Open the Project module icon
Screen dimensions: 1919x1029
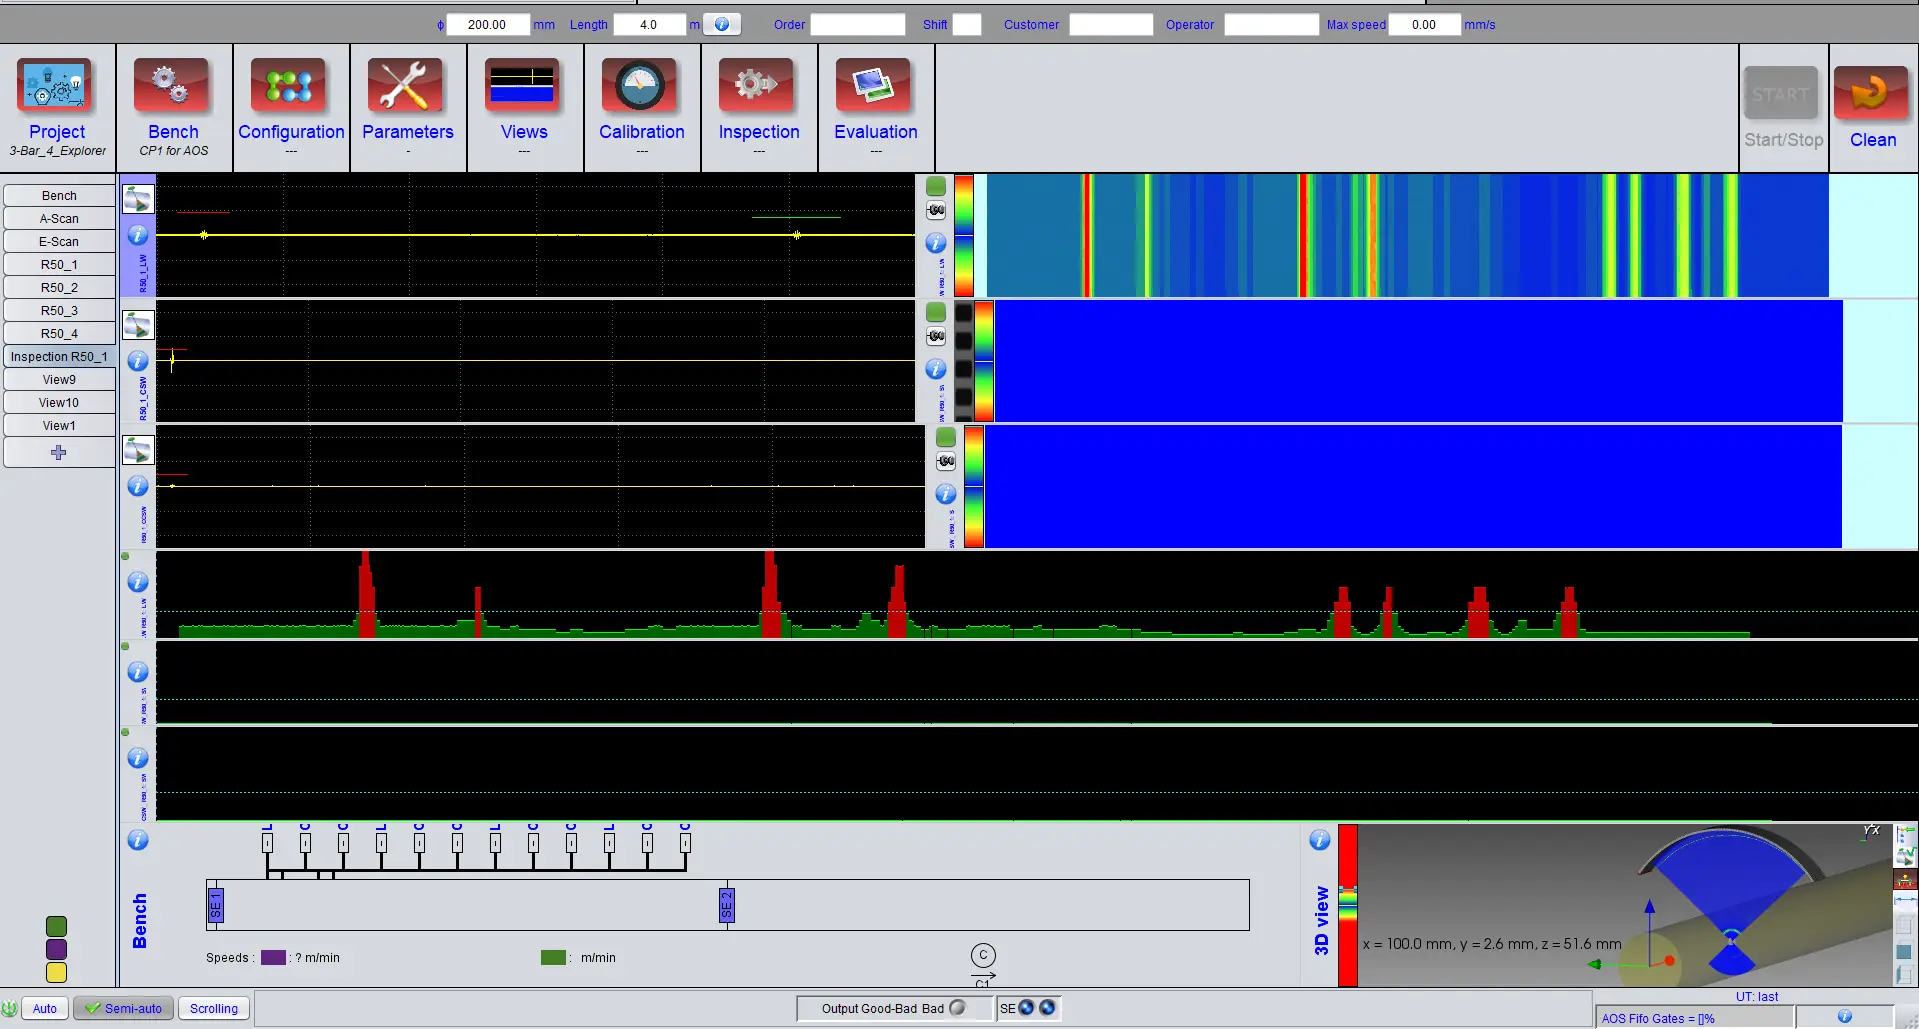[x=57, y=87]
